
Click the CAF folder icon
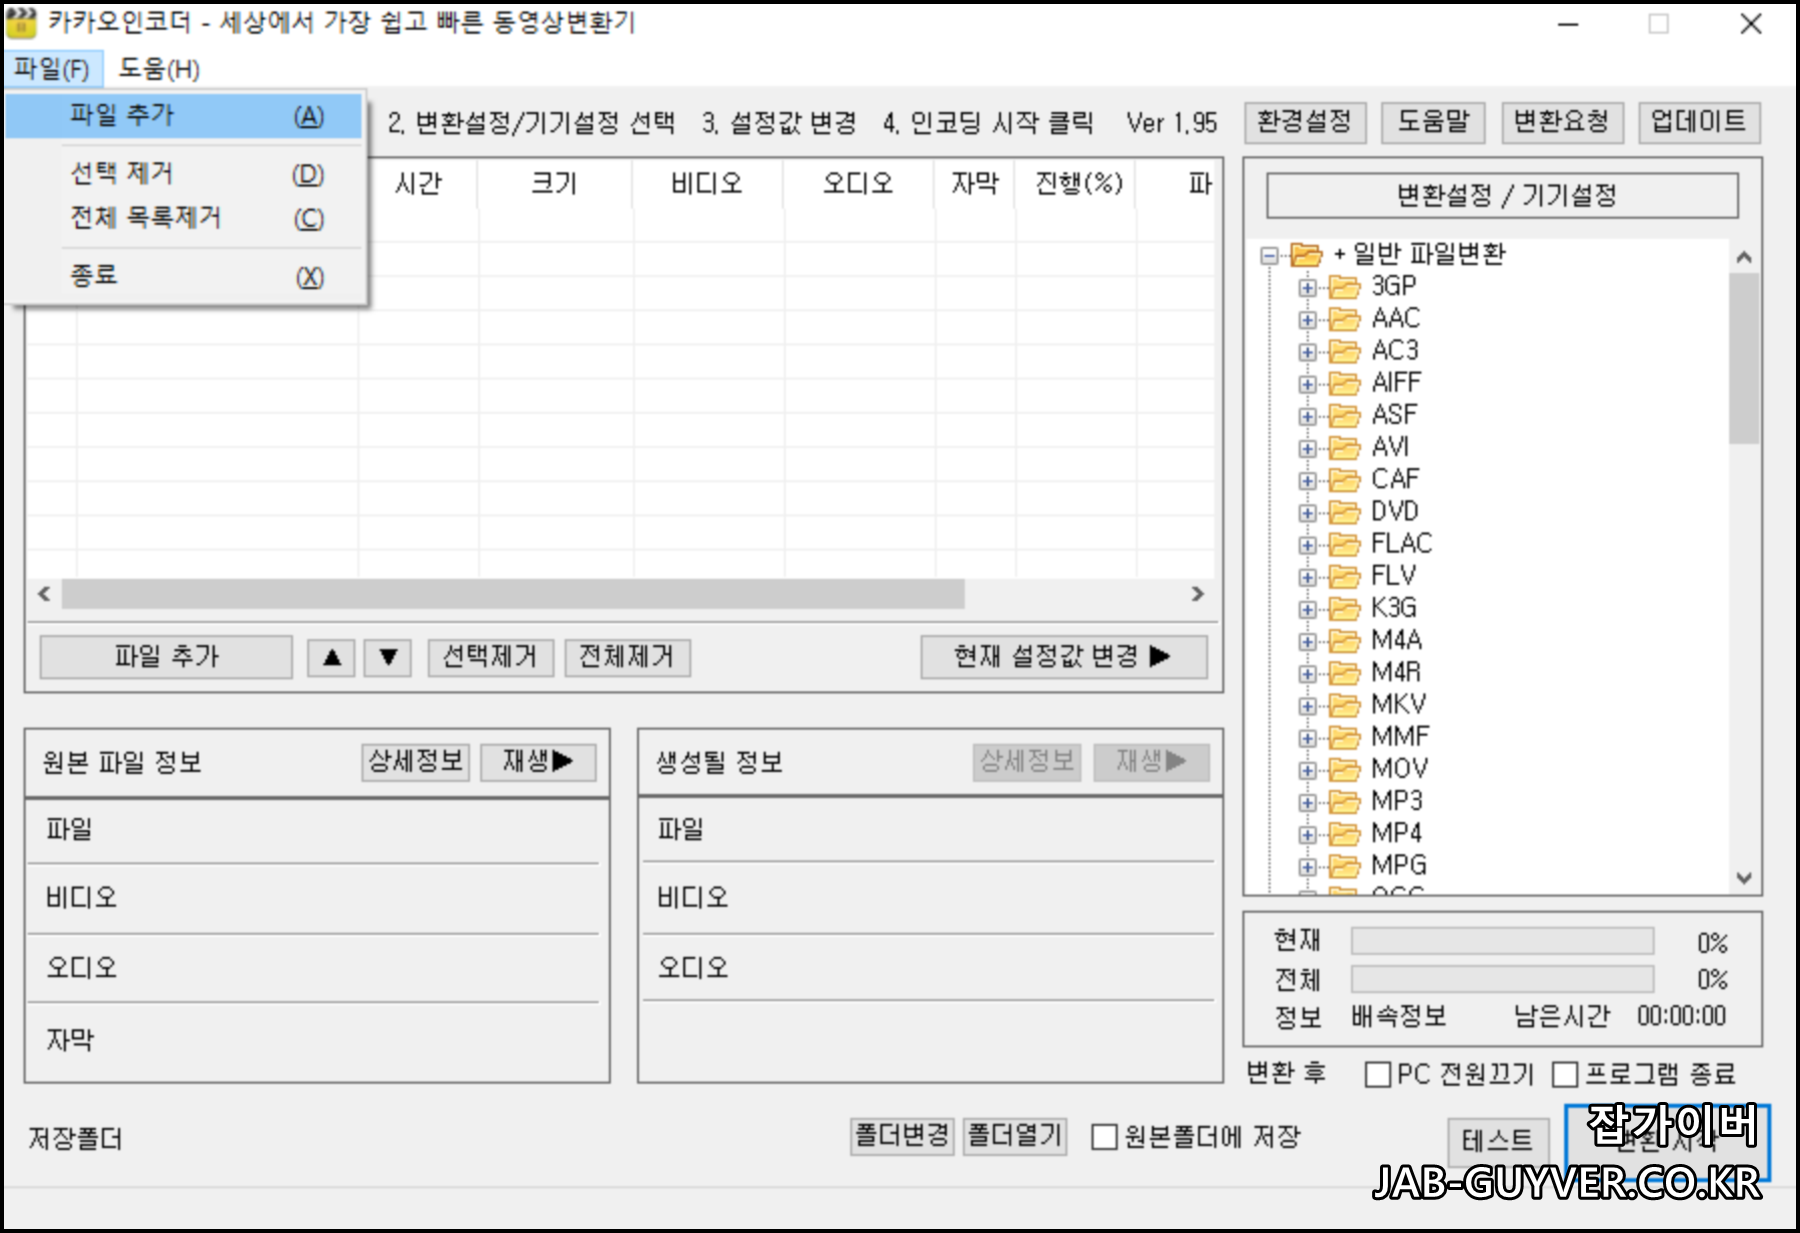point(1344,480)
